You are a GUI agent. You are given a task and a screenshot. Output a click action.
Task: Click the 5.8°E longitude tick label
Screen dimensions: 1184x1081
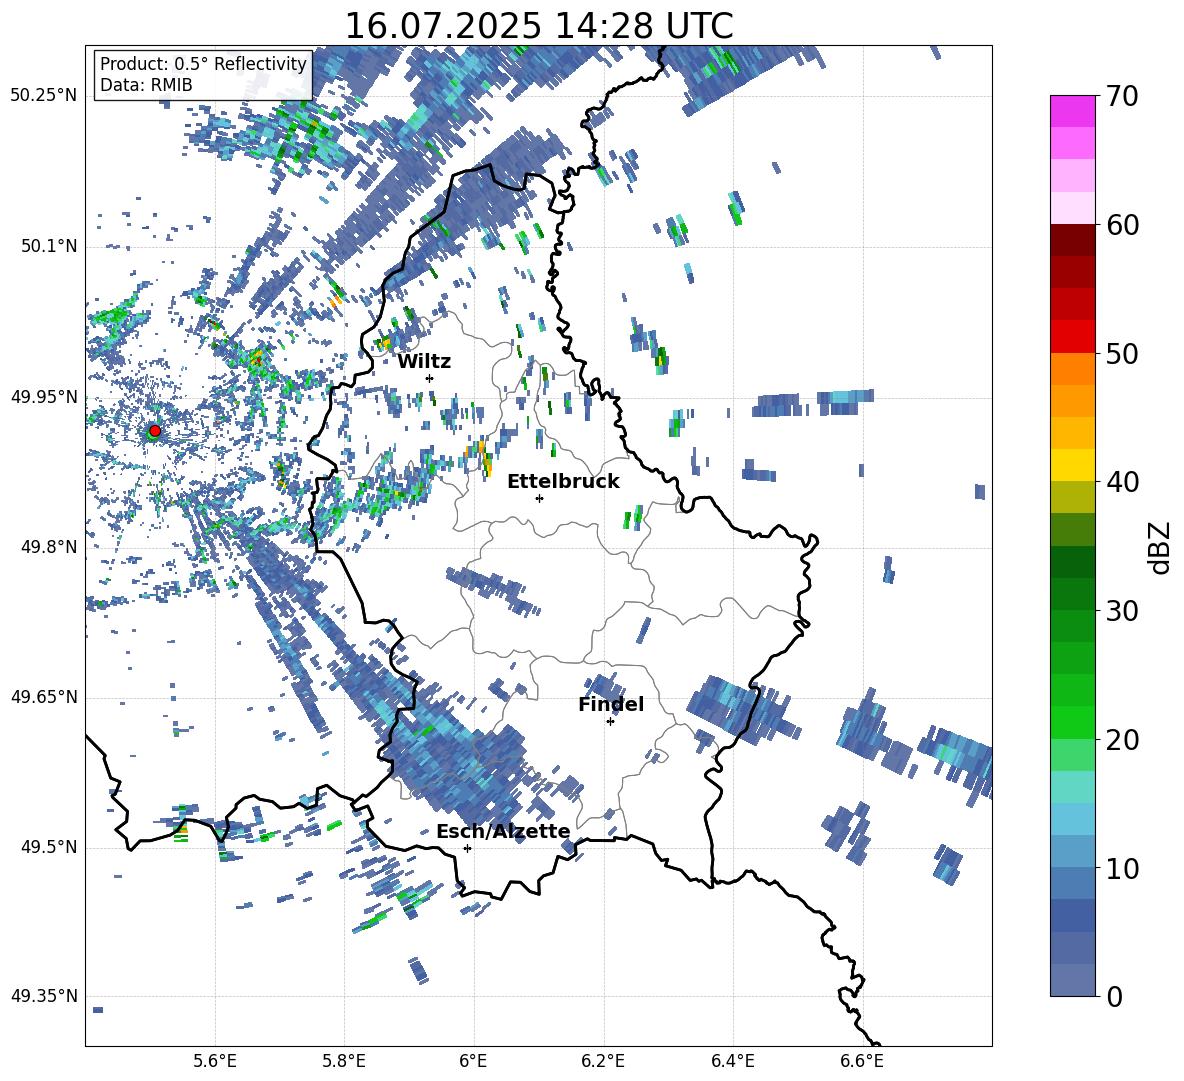tap(344, 1061)
